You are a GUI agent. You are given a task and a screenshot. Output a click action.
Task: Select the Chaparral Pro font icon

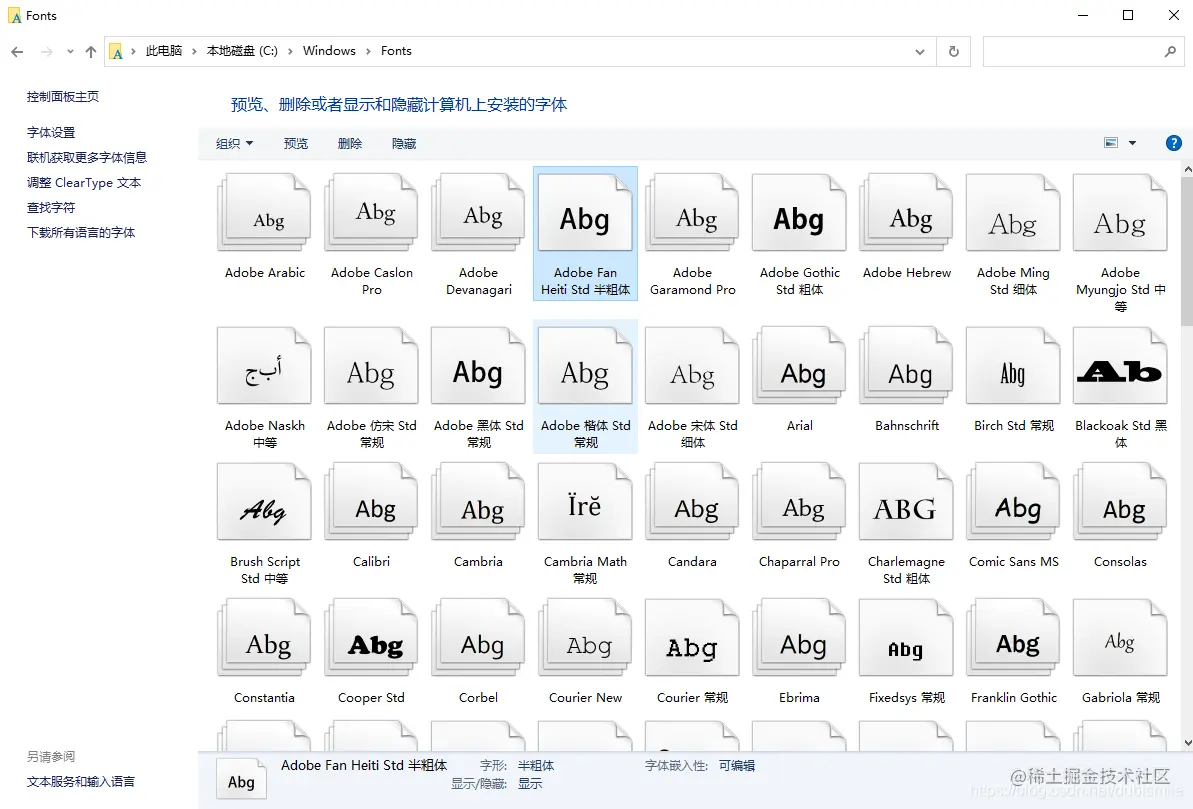click(x=799, y=502)
